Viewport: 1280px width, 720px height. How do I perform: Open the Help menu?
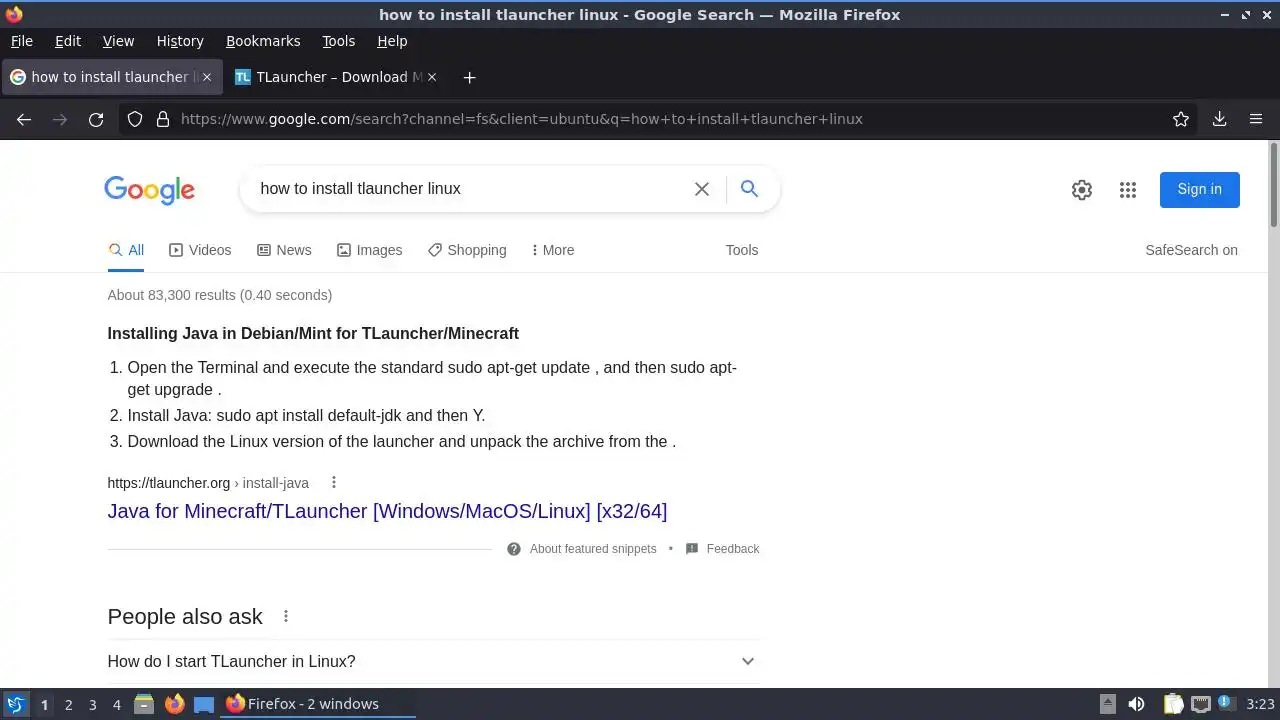pyautogui.click(x=392, y=41)
